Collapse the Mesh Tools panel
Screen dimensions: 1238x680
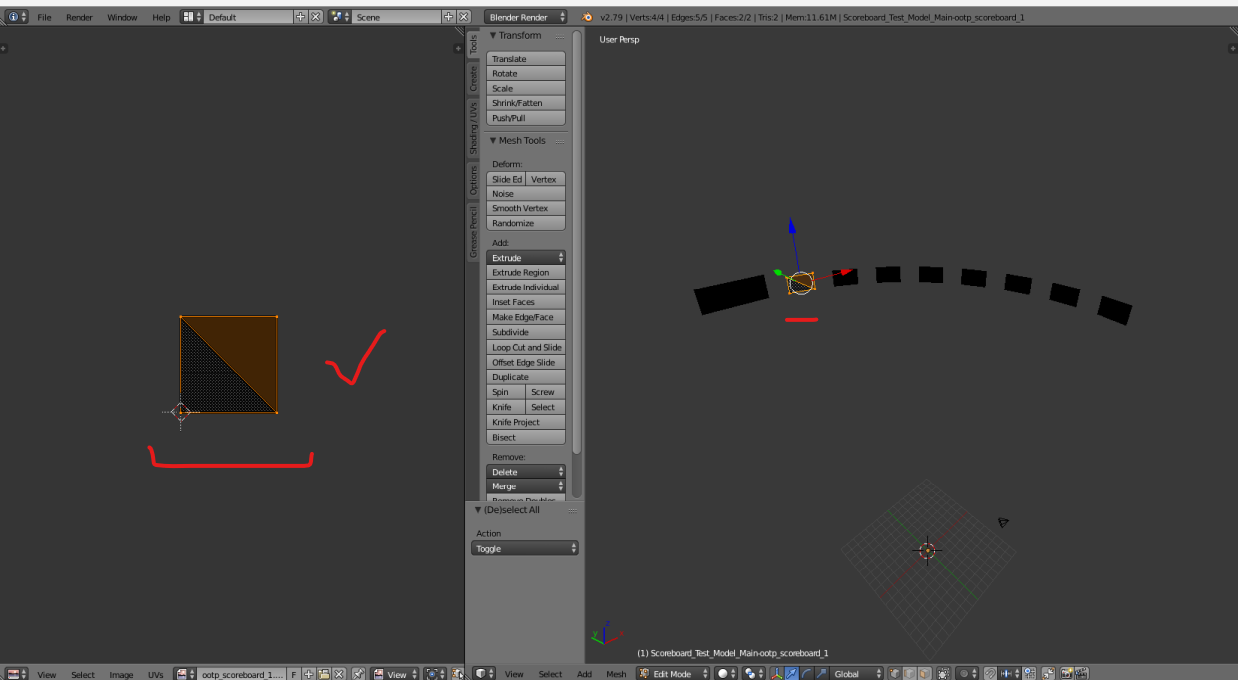point(493,141)
